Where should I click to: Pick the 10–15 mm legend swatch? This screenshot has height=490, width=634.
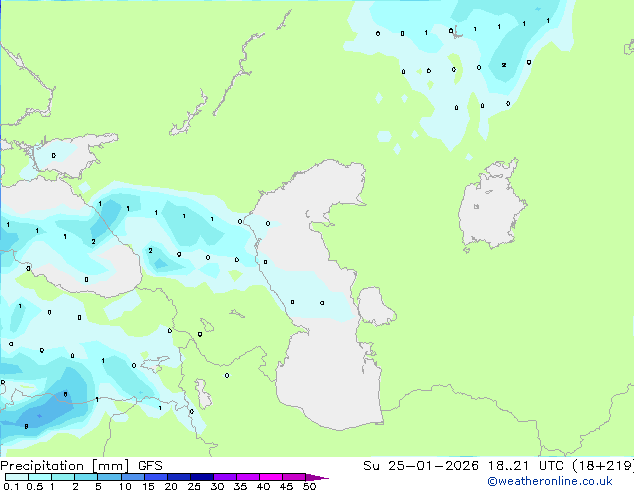coord(133,477)
